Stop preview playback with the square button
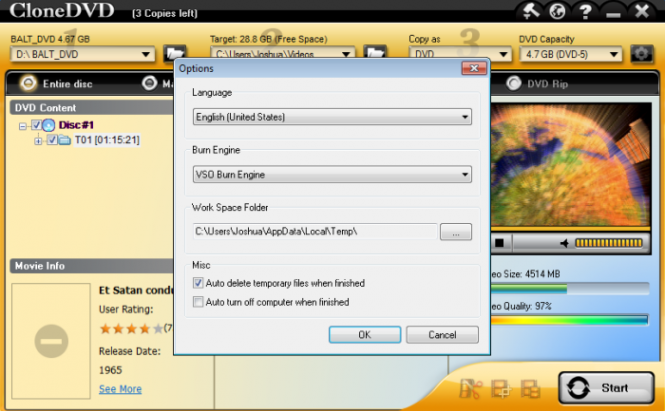 (500, 243)
